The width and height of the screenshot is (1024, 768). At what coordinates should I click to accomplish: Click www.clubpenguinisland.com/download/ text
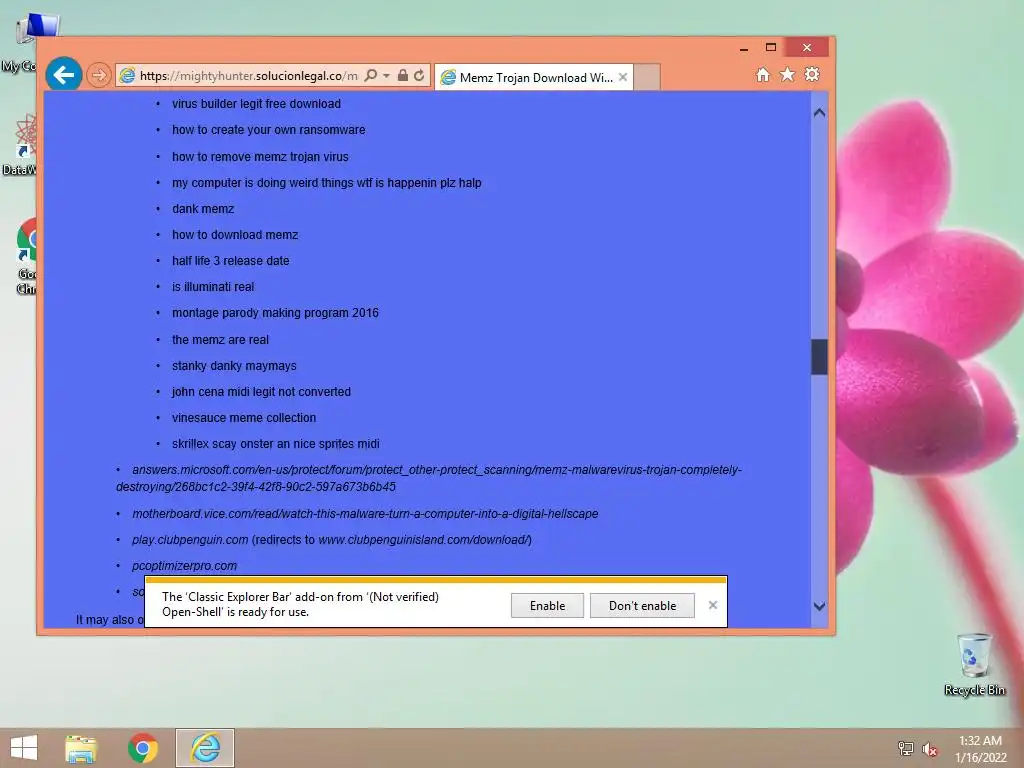425,540
